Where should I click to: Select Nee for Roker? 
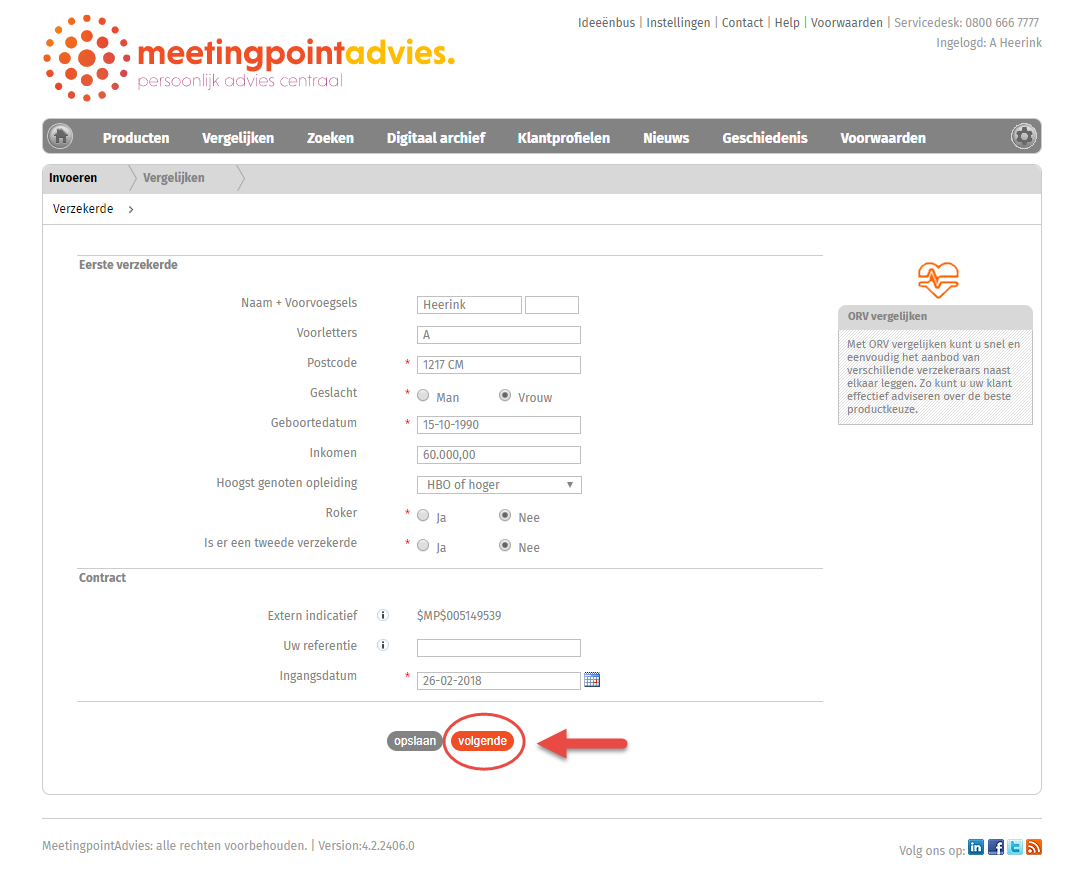pyautogui.click(x=505, y=515)
